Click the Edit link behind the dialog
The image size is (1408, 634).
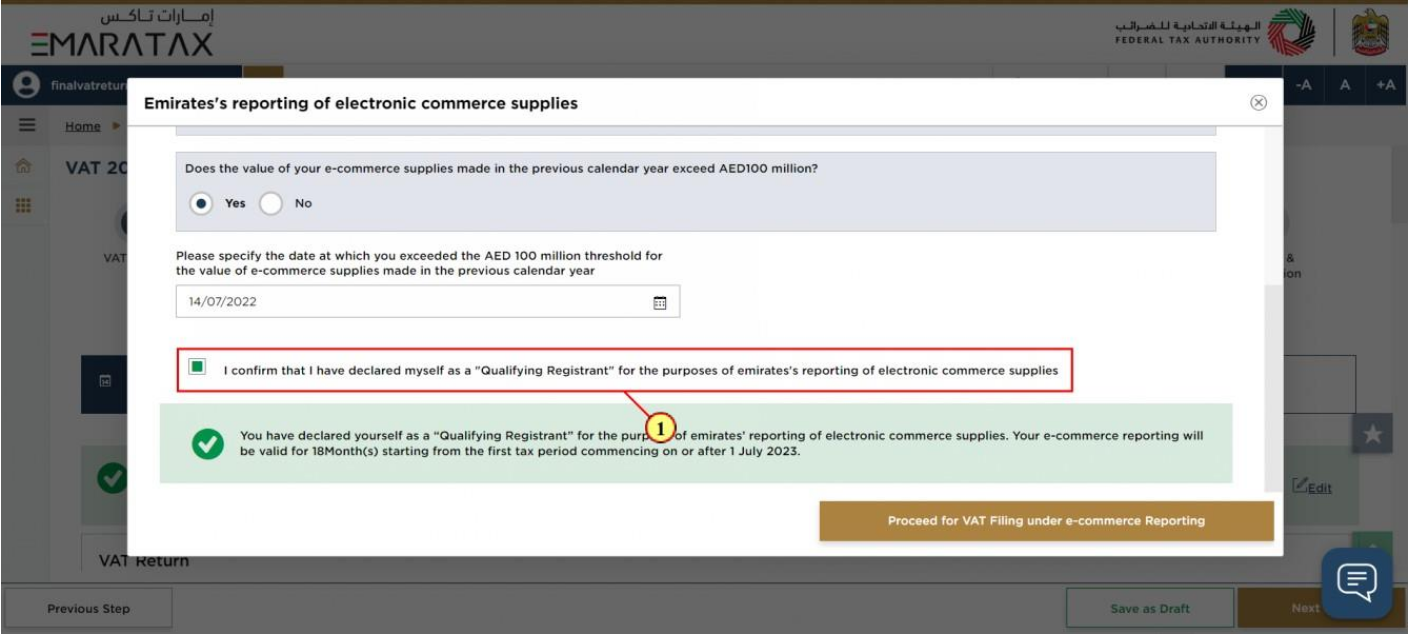click(1313, 486)
